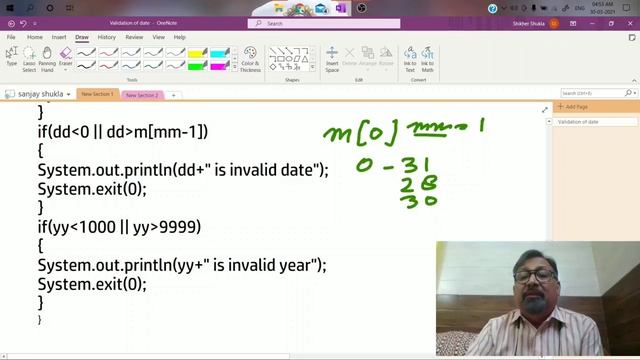Screen dimensions: 640x360
Task: Open Task View on the taskbar
Action: pos(70,8)
